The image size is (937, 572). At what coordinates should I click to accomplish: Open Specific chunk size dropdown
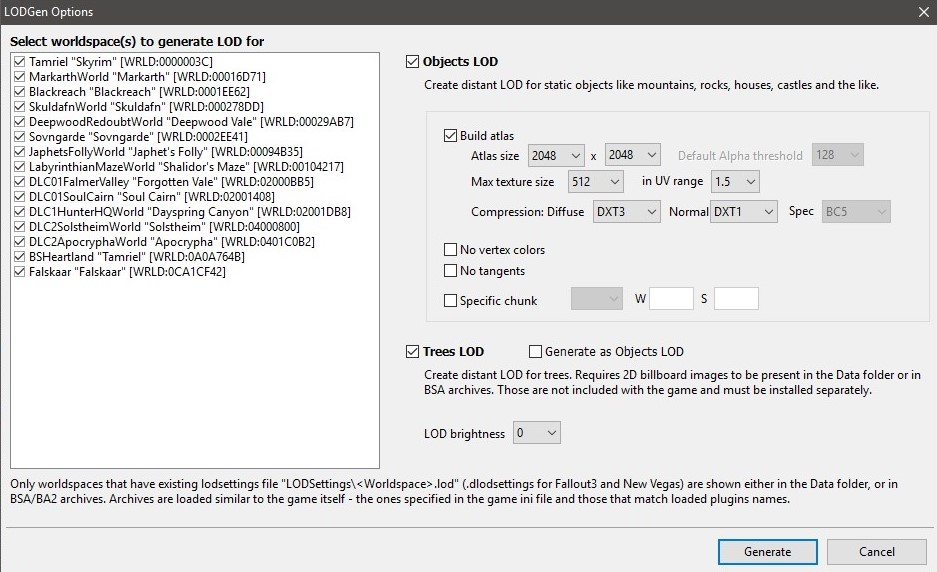click(597, 299)
